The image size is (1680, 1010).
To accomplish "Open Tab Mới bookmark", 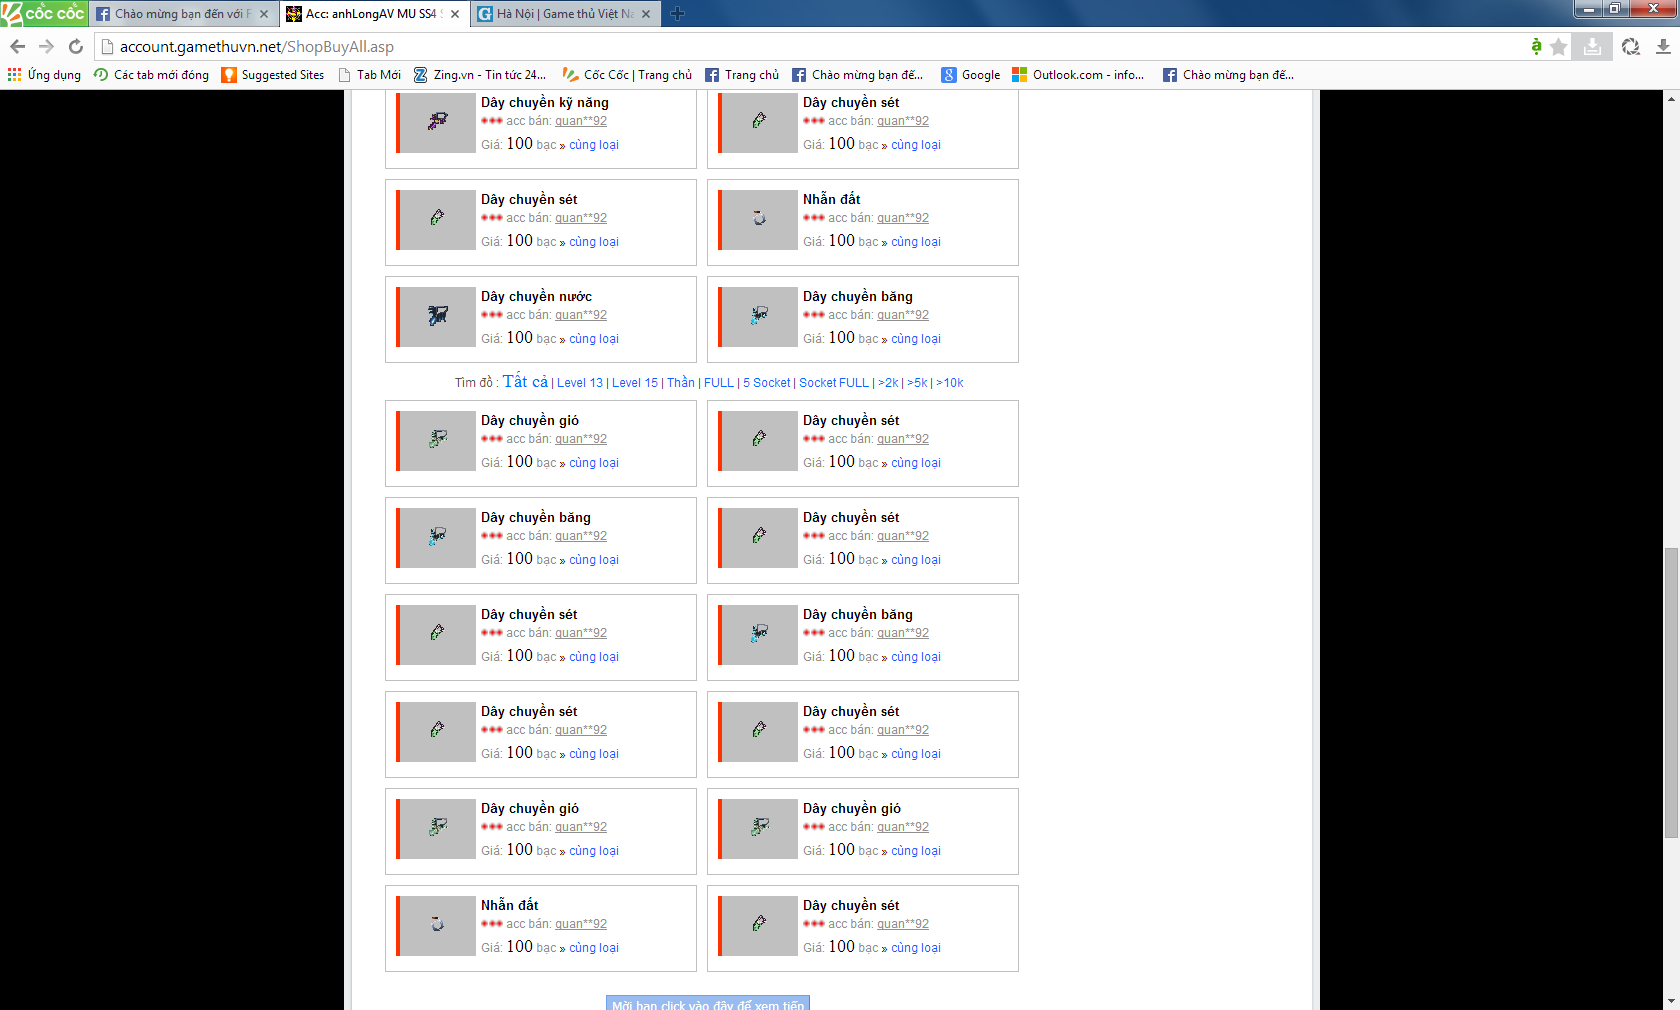I will pyautogui.click(x=369, y=75).
